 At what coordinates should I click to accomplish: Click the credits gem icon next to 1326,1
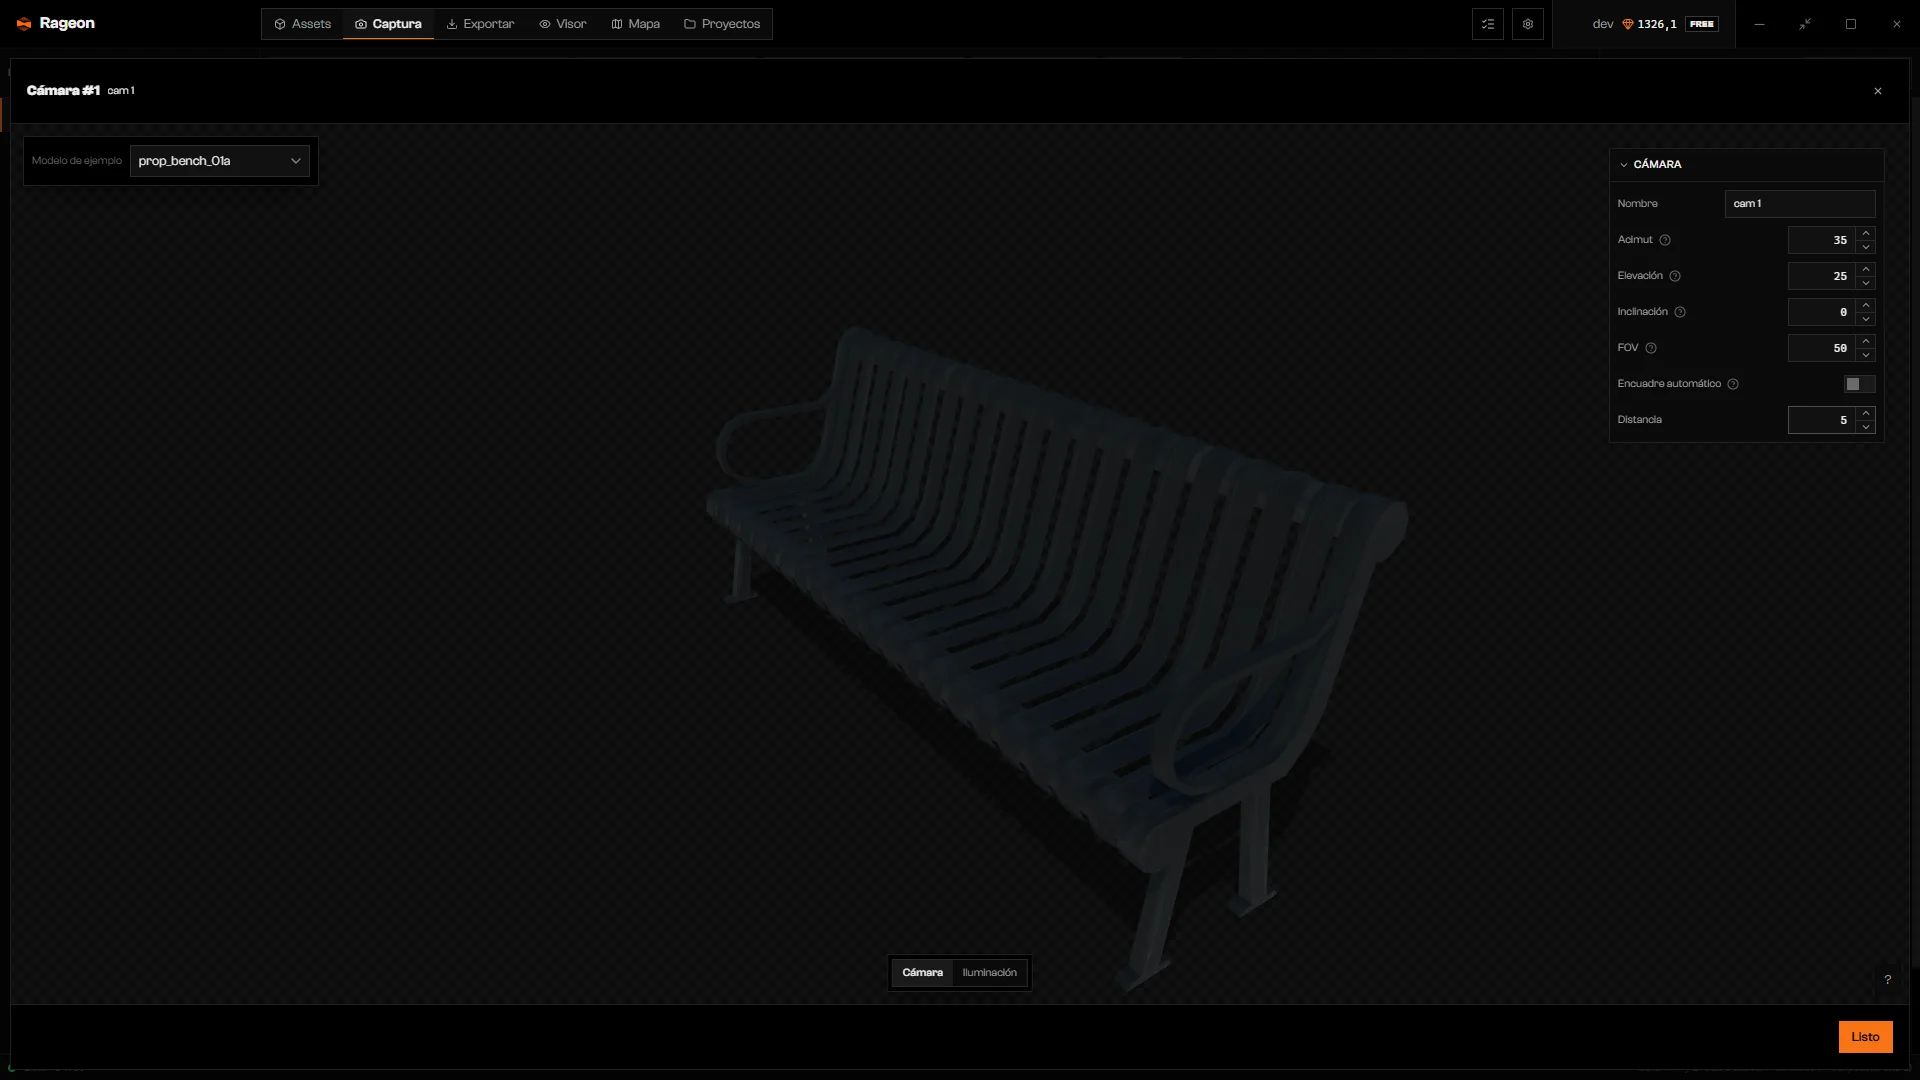(1627, 24)
